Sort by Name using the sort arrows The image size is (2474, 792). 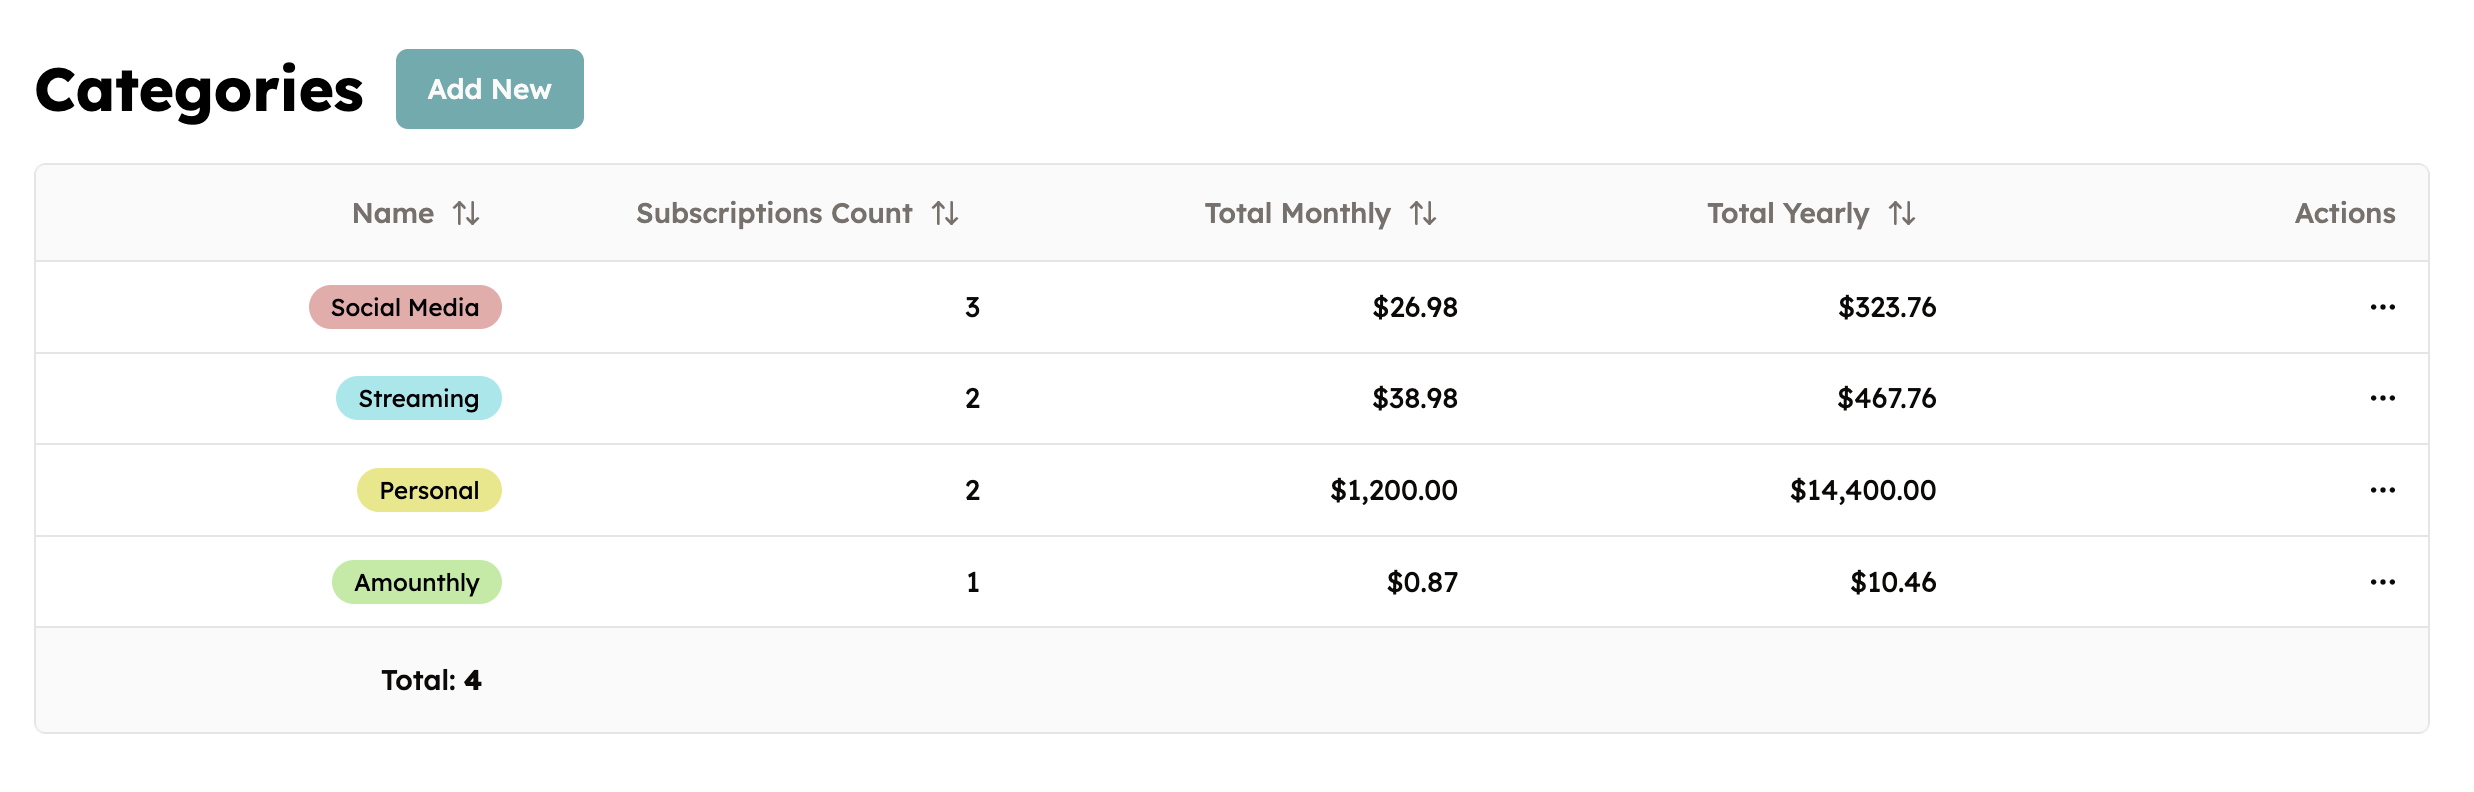(466, 213)
